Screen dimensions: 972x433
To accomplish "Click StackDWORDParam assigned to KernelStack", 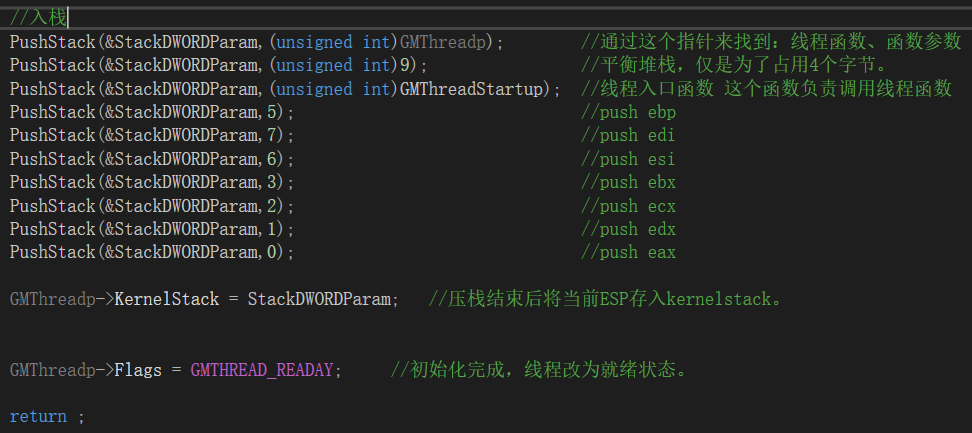I will tap(319, 299).
